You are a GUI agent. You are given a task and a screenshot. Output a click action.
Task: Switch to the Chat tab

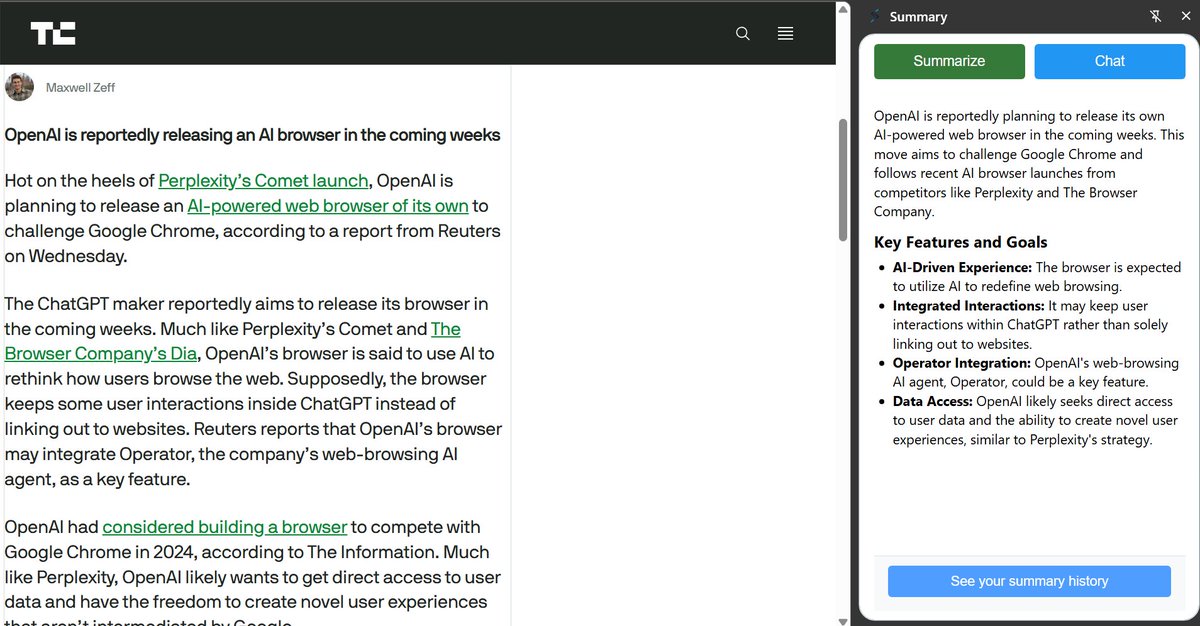[1109, 61]
